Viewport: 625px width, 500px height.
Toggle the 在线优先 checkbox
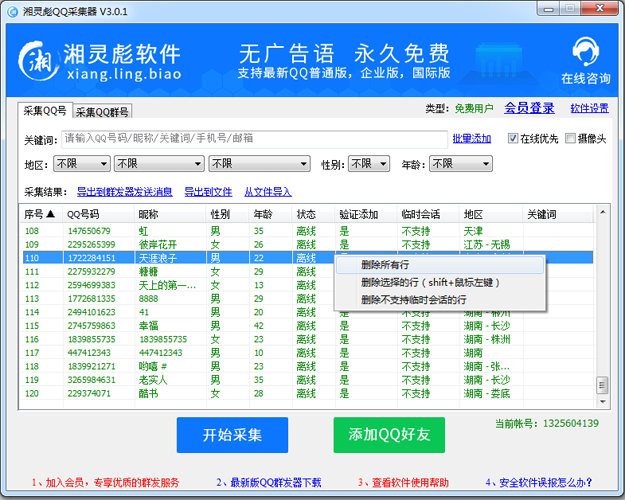pyautogui.click(x=513, y=138)
